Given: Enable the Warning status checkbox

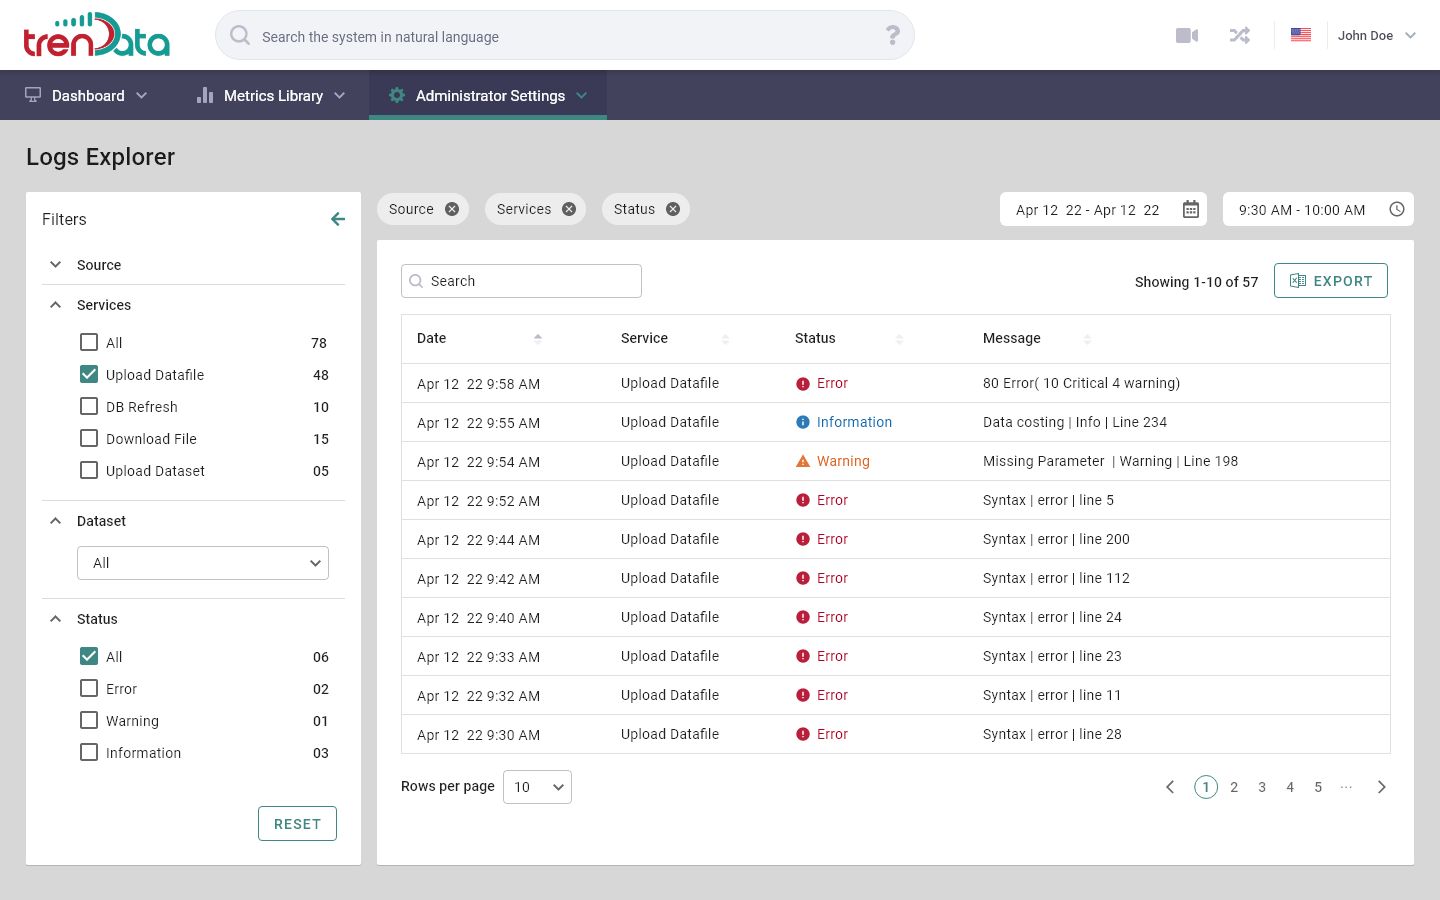Looking at the screenshot, I should click(x=89, y=720).
